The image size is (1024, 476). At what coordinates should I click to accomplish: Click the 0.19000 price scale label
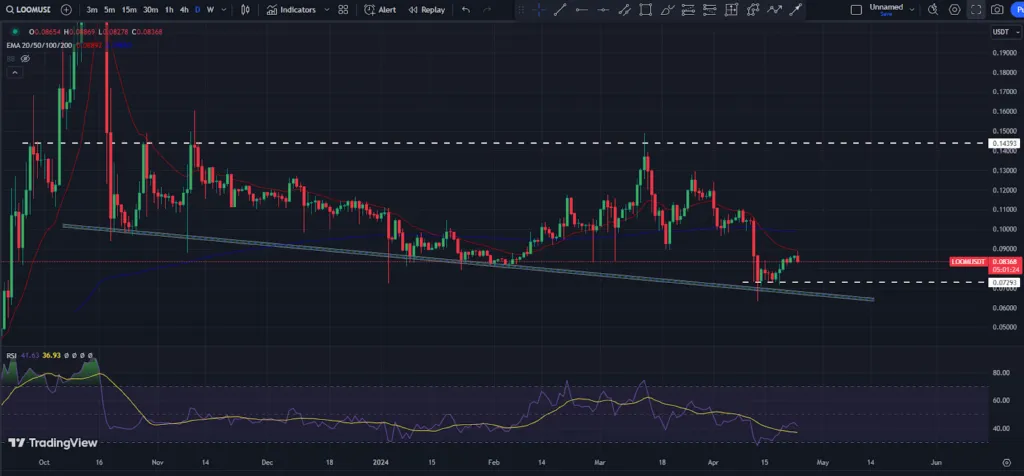pos(1004,53)
